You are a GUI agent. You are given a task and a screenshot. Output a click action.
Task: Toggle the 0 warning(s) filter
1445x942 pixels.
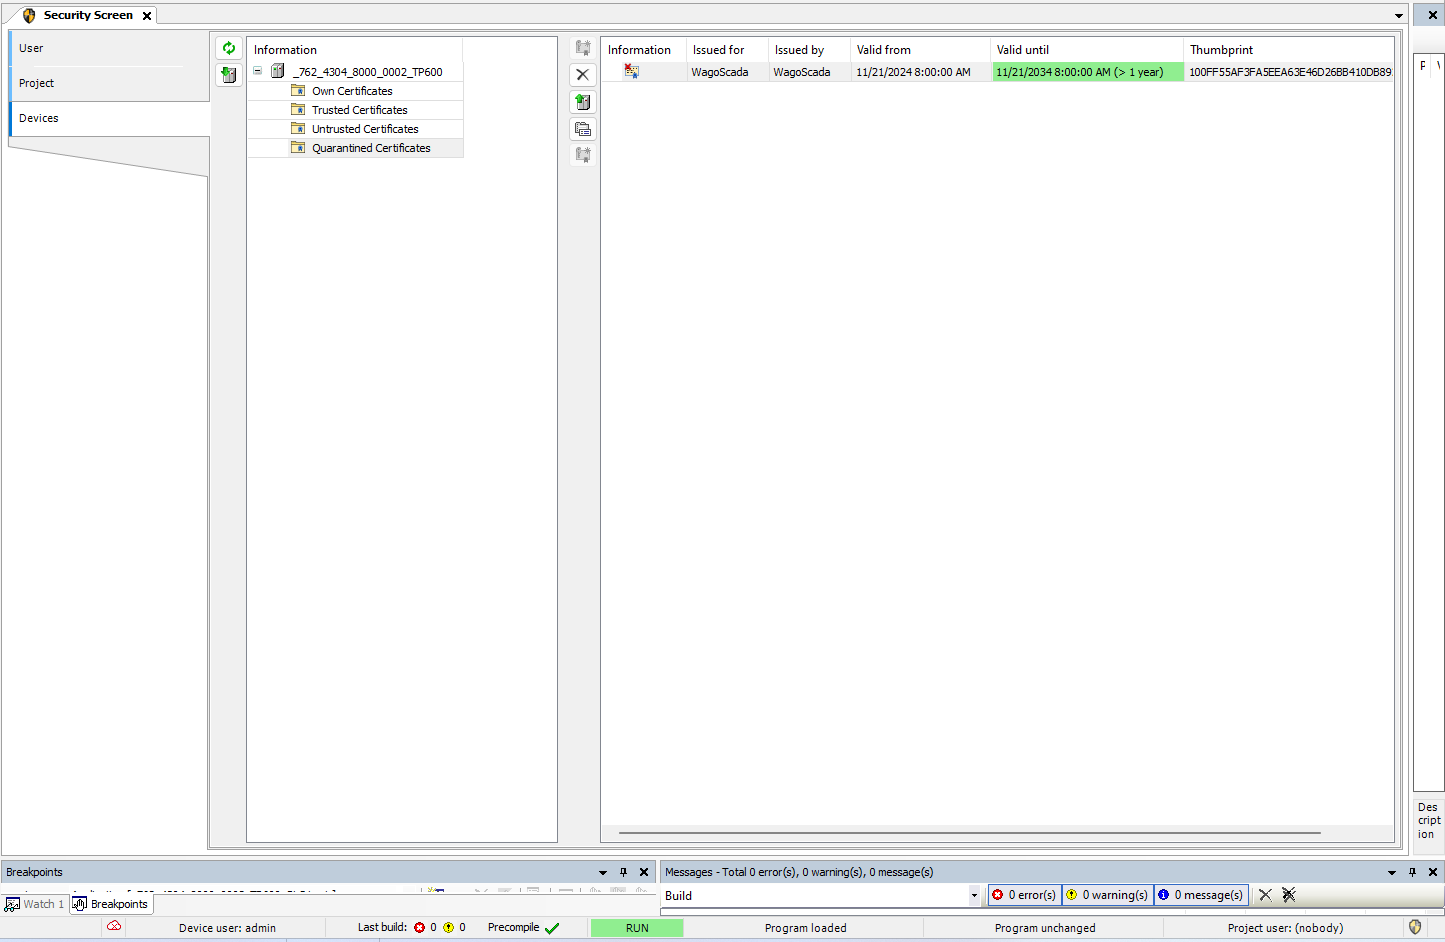point(1107,895)
